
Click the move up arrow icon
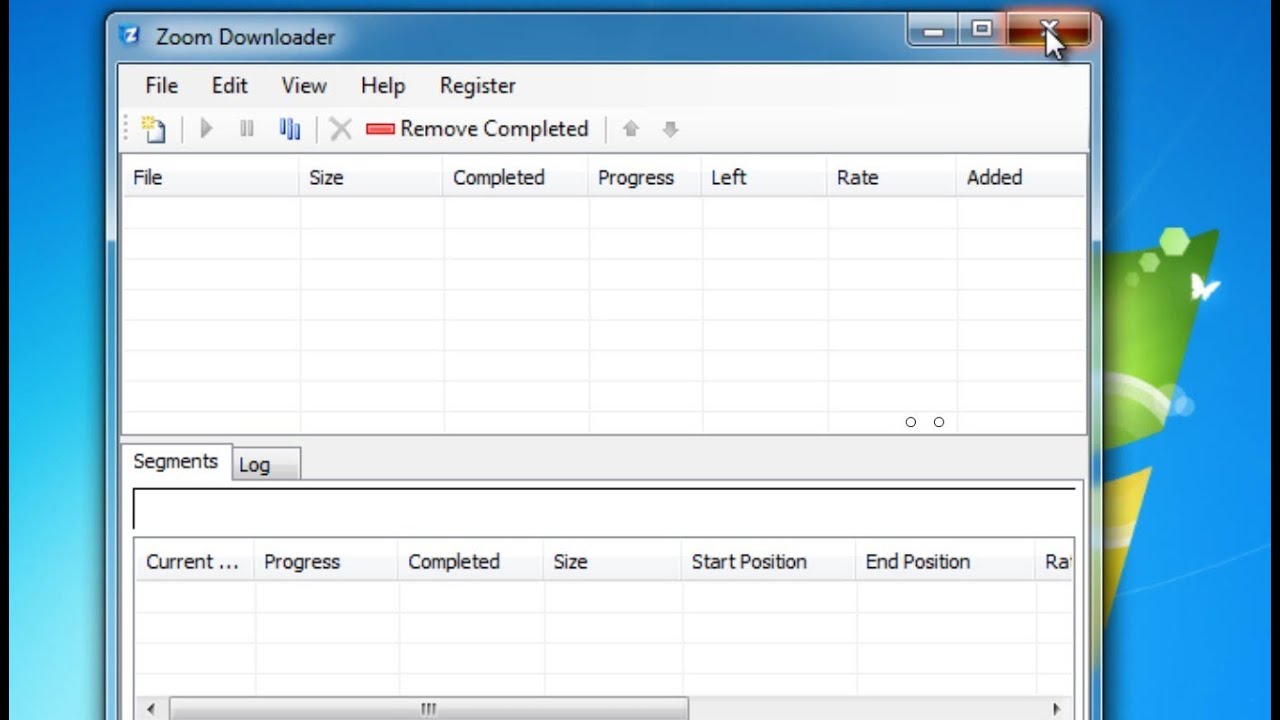point(630,129)
